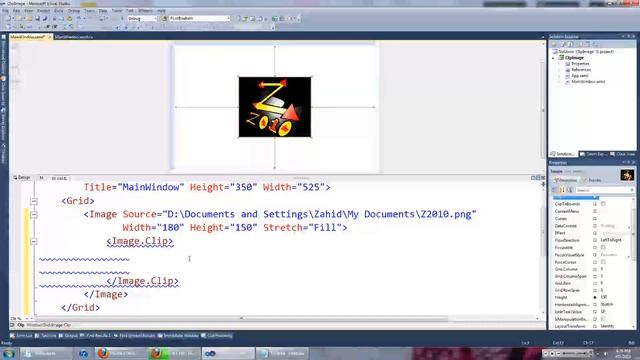Switch to the XAML pane tab
The height and width of the screenshot is (360, 640).
(x=59, y=178)
